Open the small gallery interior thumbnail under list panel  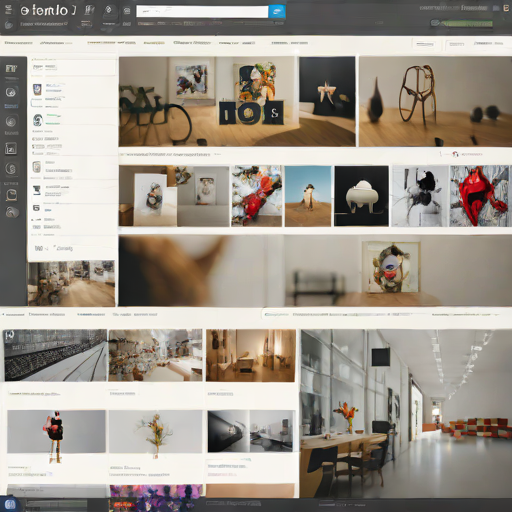click(x=71, y=283)
